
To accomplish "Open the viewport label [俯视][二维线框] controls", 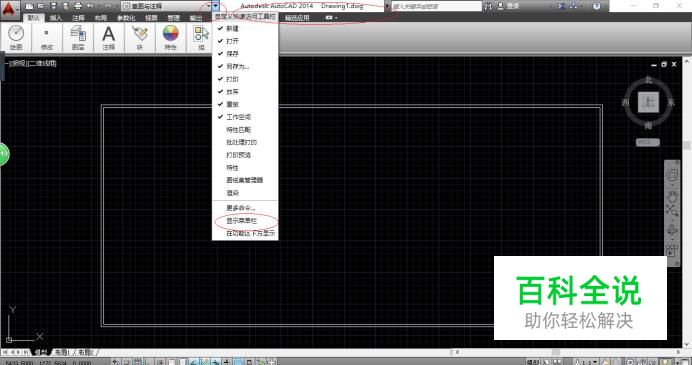I will tap(32, 63).
